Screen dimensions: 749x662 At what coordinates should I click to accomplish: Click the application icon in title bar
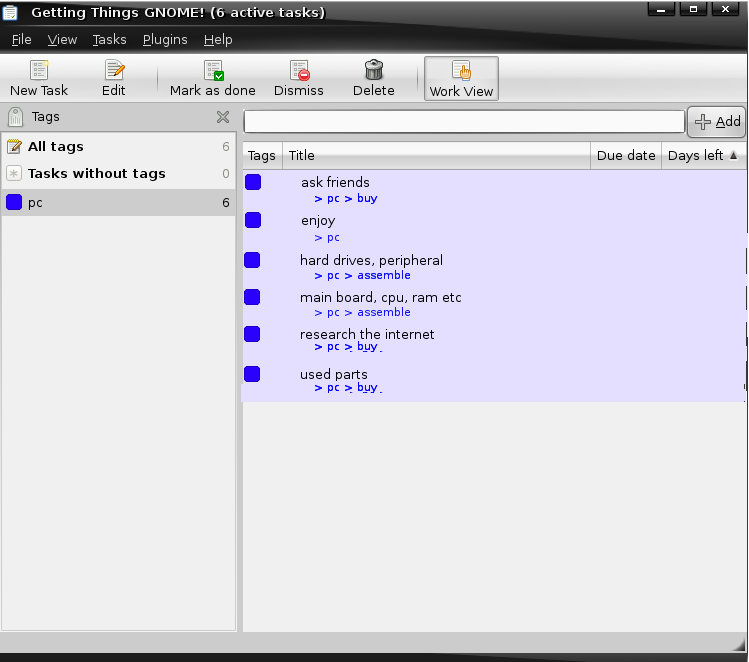click(x=11, y=12)
